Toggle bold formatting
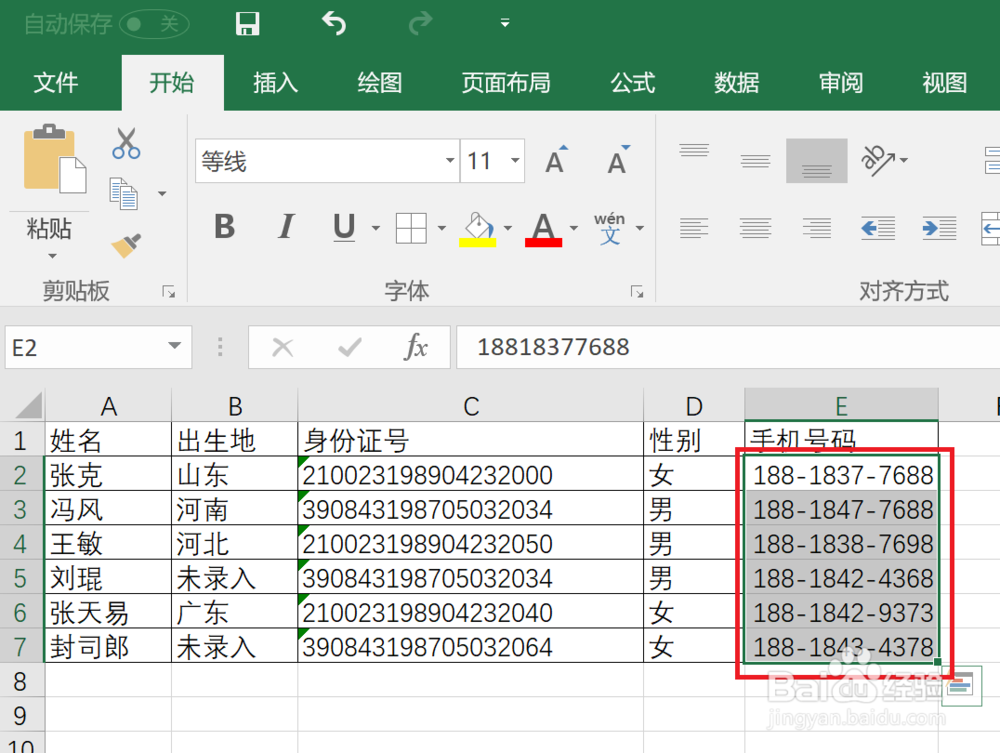The width and height of the screenshot is (1000, 753). click(x=224, y=227)
